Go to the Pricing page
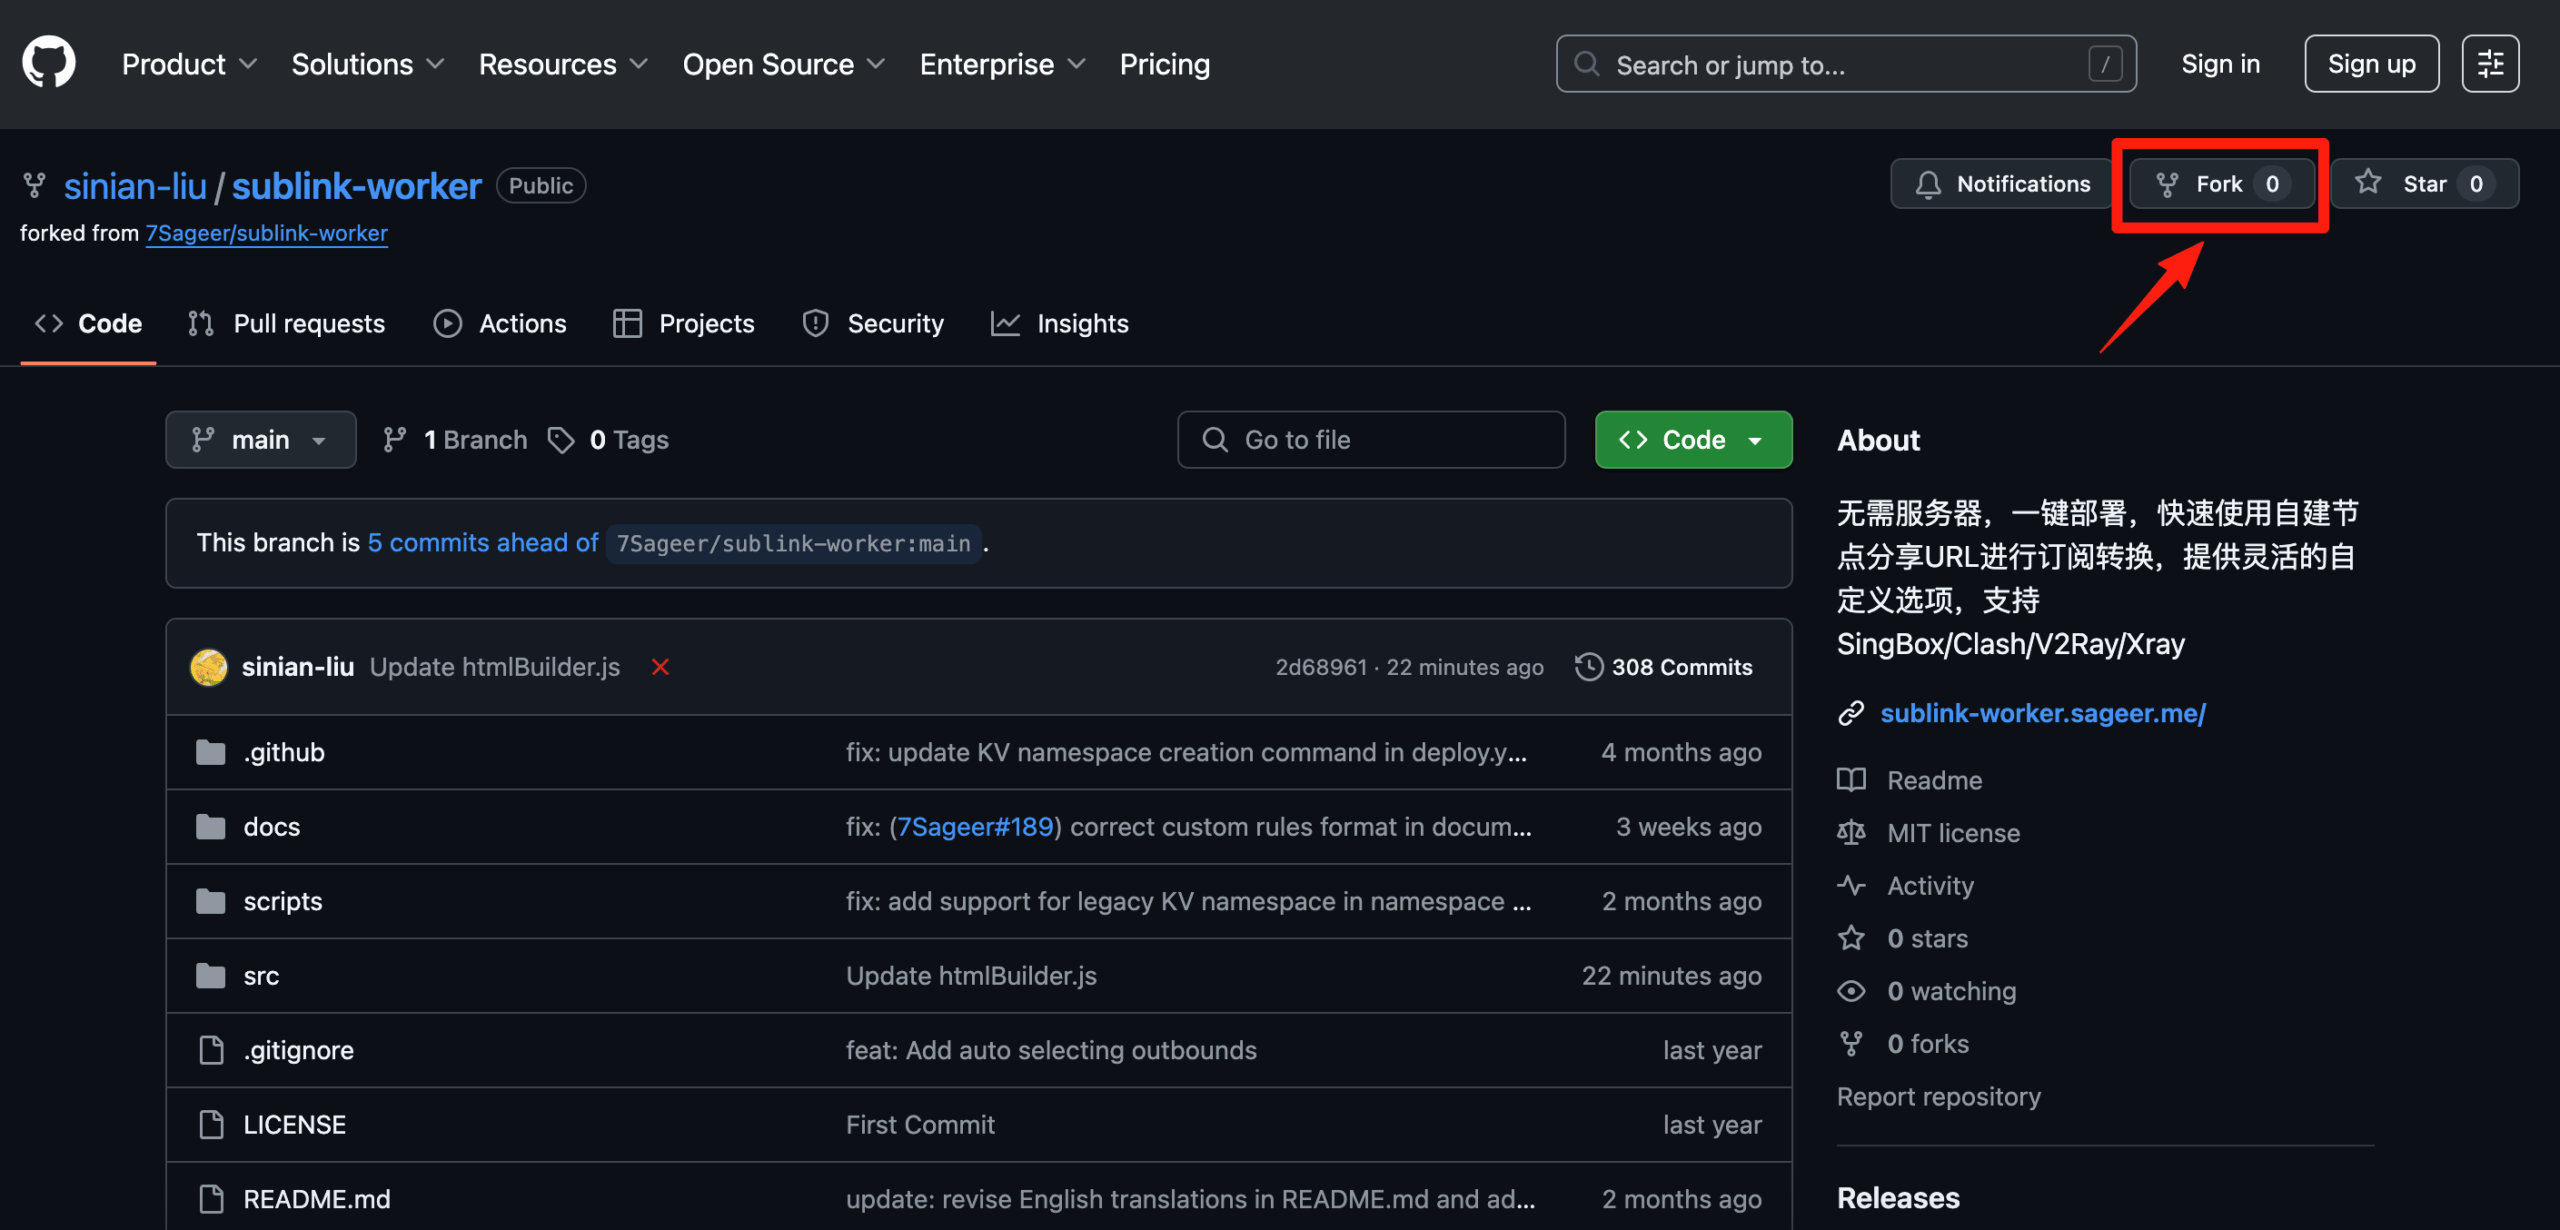 (x=1165, y=64)
